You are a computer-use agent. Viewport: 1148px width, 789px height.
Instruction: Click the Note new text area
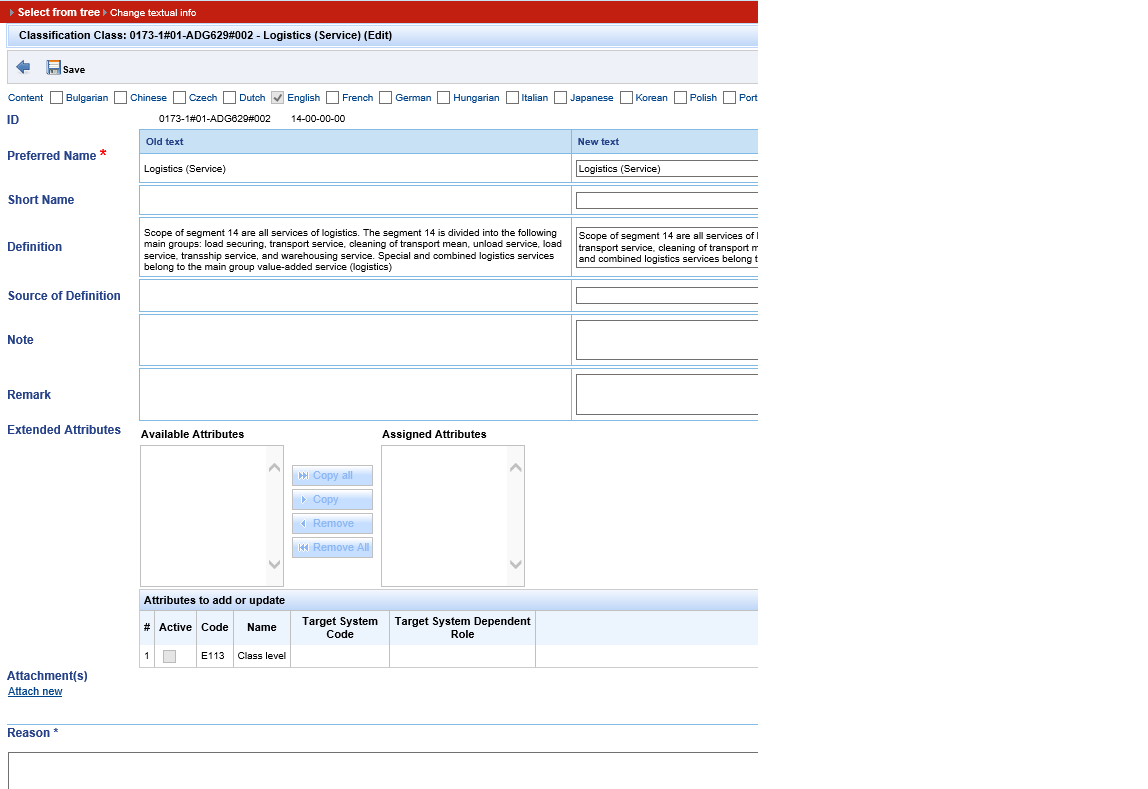pos(666,340)
